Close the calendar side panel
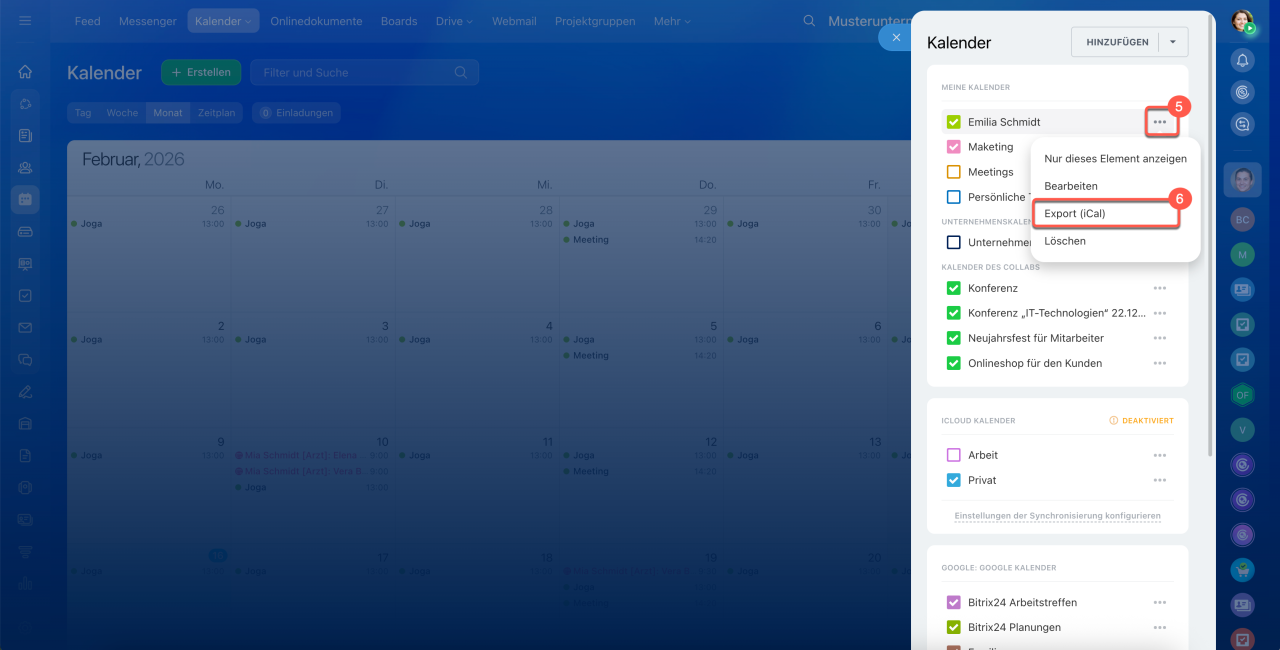The width and height of the screenshot is (1280, 650). click(x=896, y=37)
